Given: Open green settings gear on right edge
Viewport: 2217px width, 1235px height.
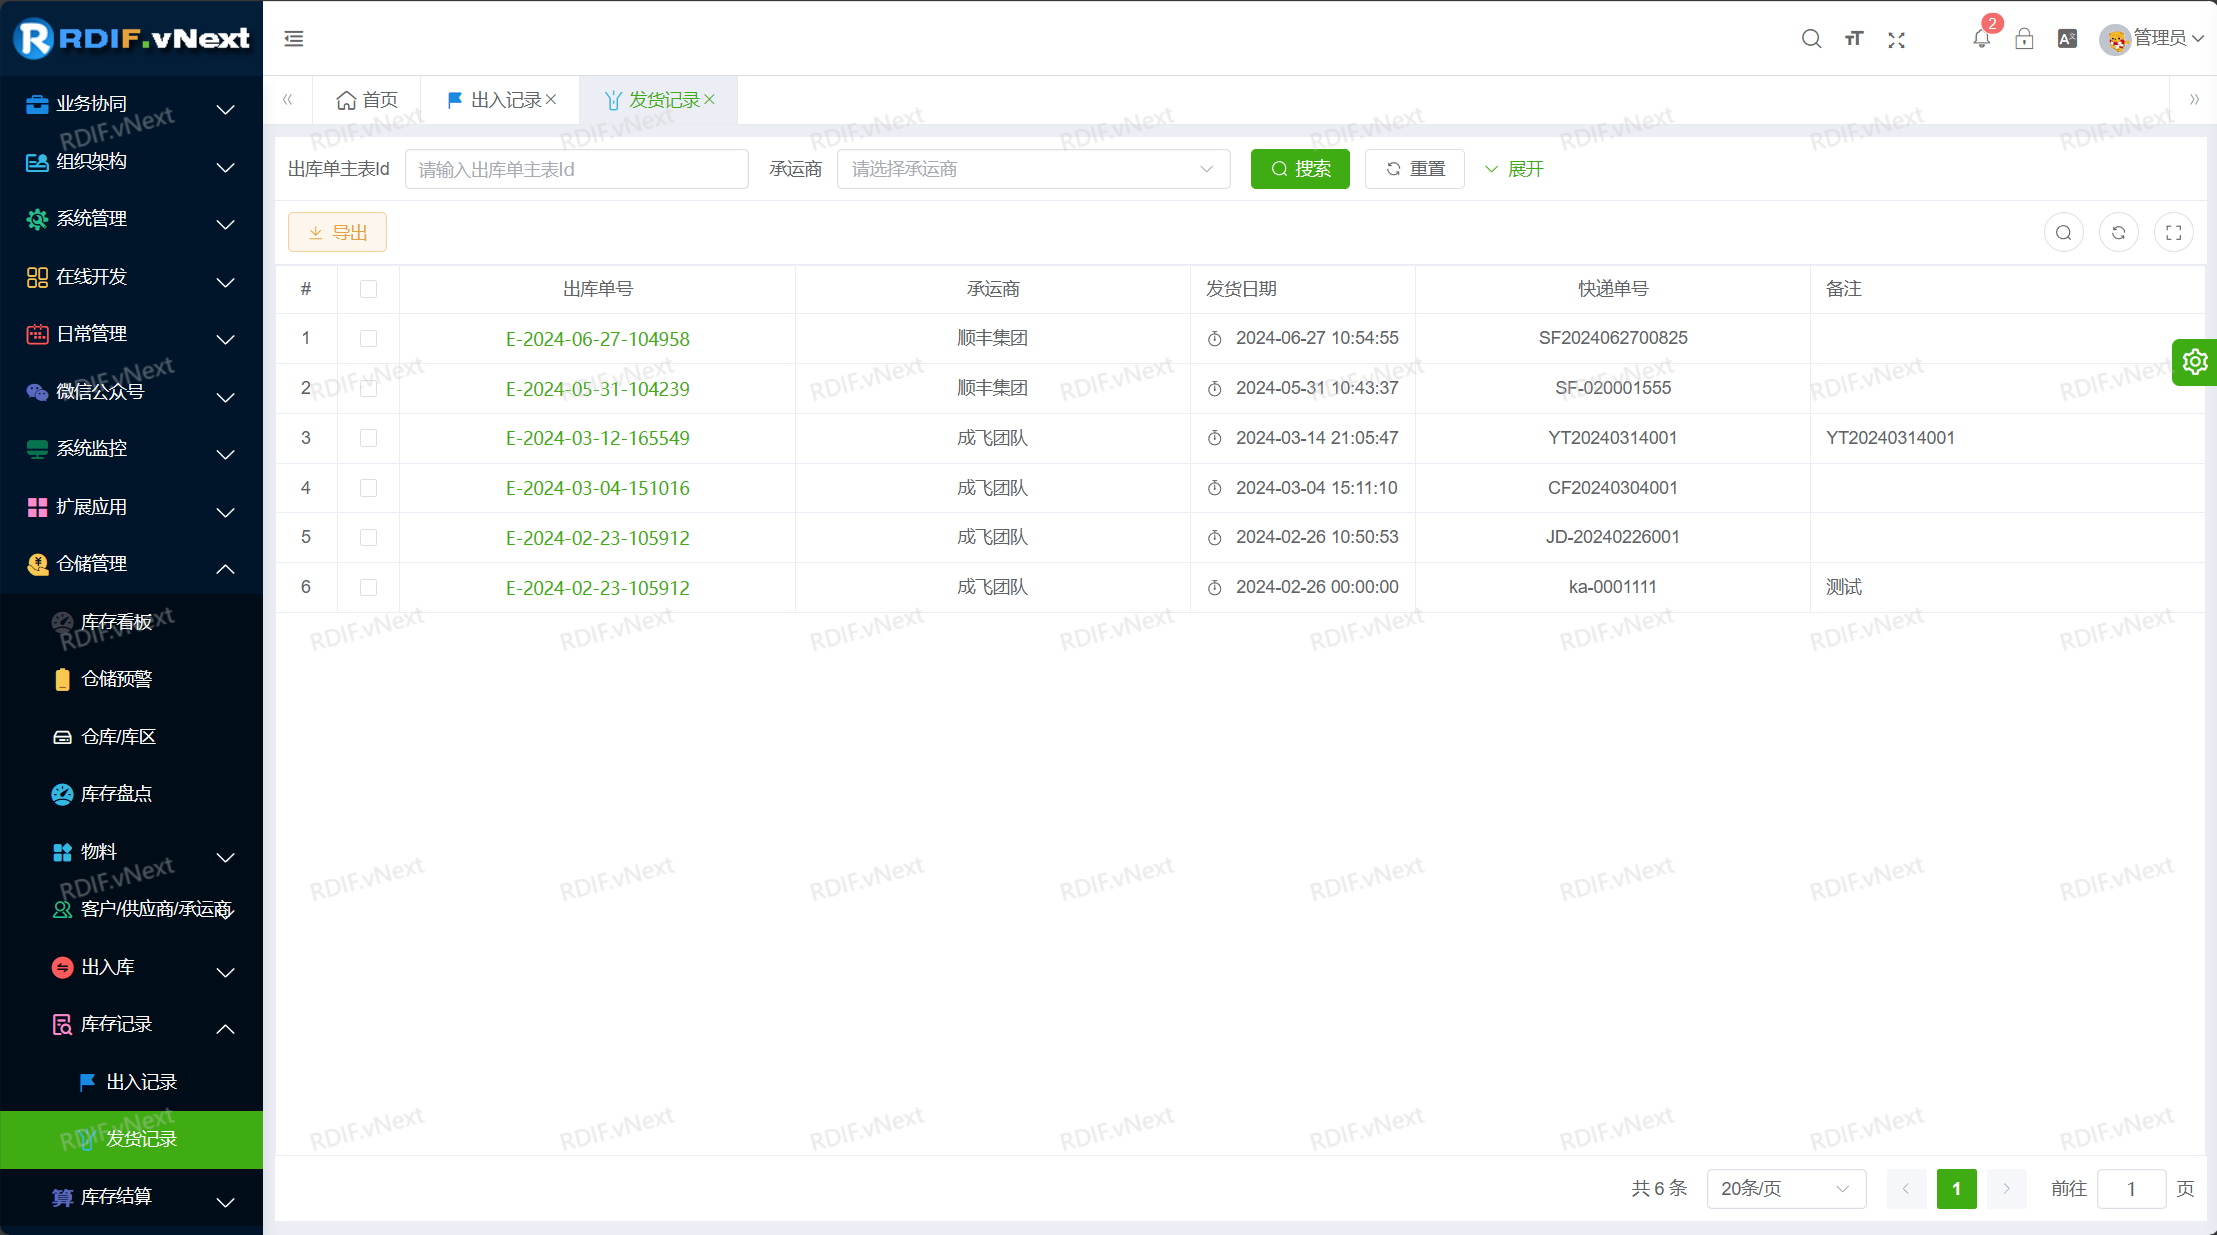Looking at the screenshot, I should click(x=2194, y=362).
